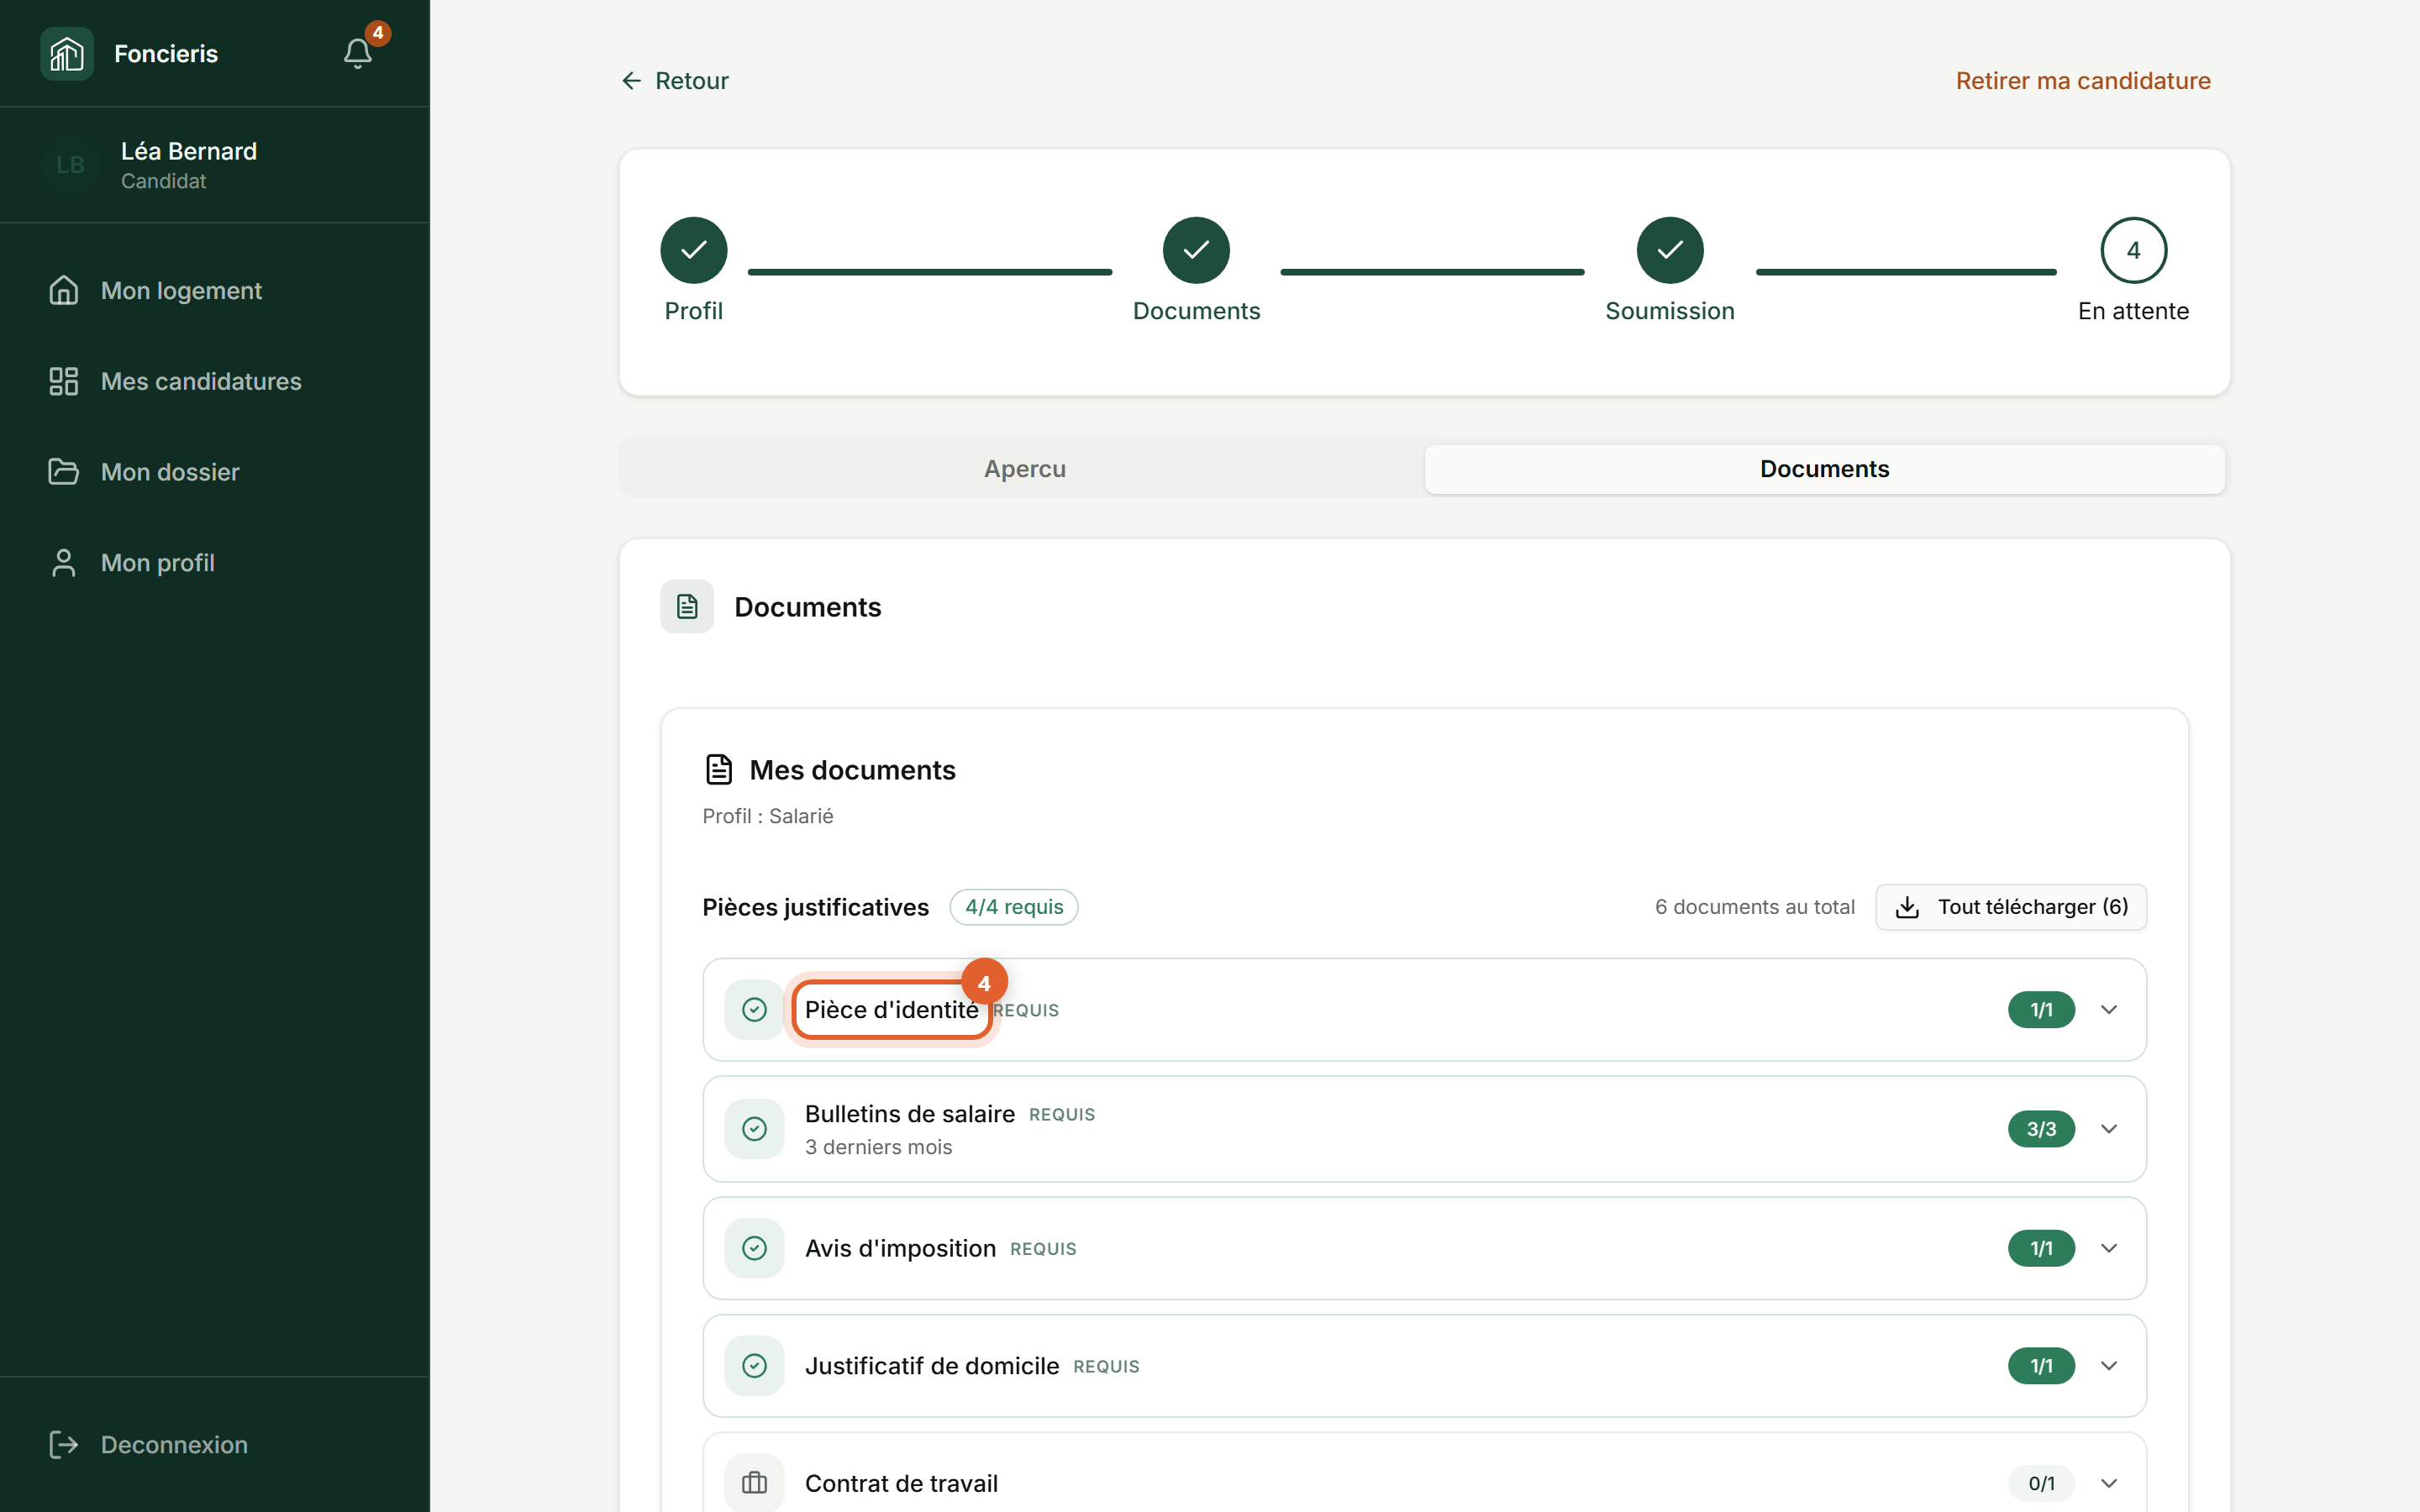The width and height of the screenshot is (2420, 1512).
Task: Click the check icon of Justificatif de domicile
Action: pyautogui.click(x=755, y=1366)
